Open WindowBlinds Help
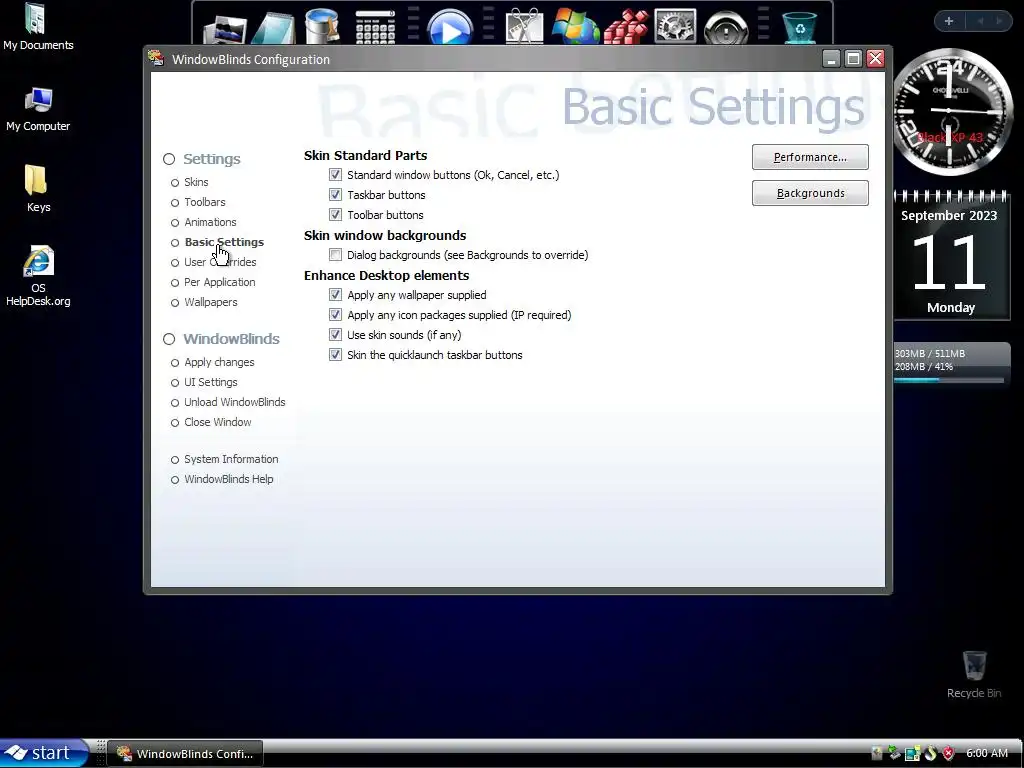Screen dimensions: 1024x768 click(x=229, y=479)
